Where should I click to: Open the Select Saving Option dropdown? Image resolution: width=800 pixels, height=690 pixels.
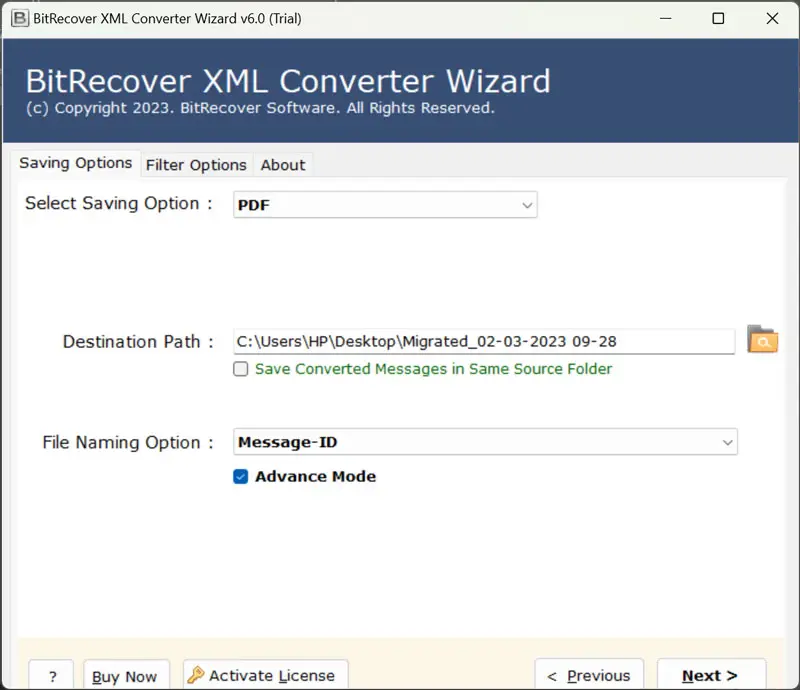[385, 205]
